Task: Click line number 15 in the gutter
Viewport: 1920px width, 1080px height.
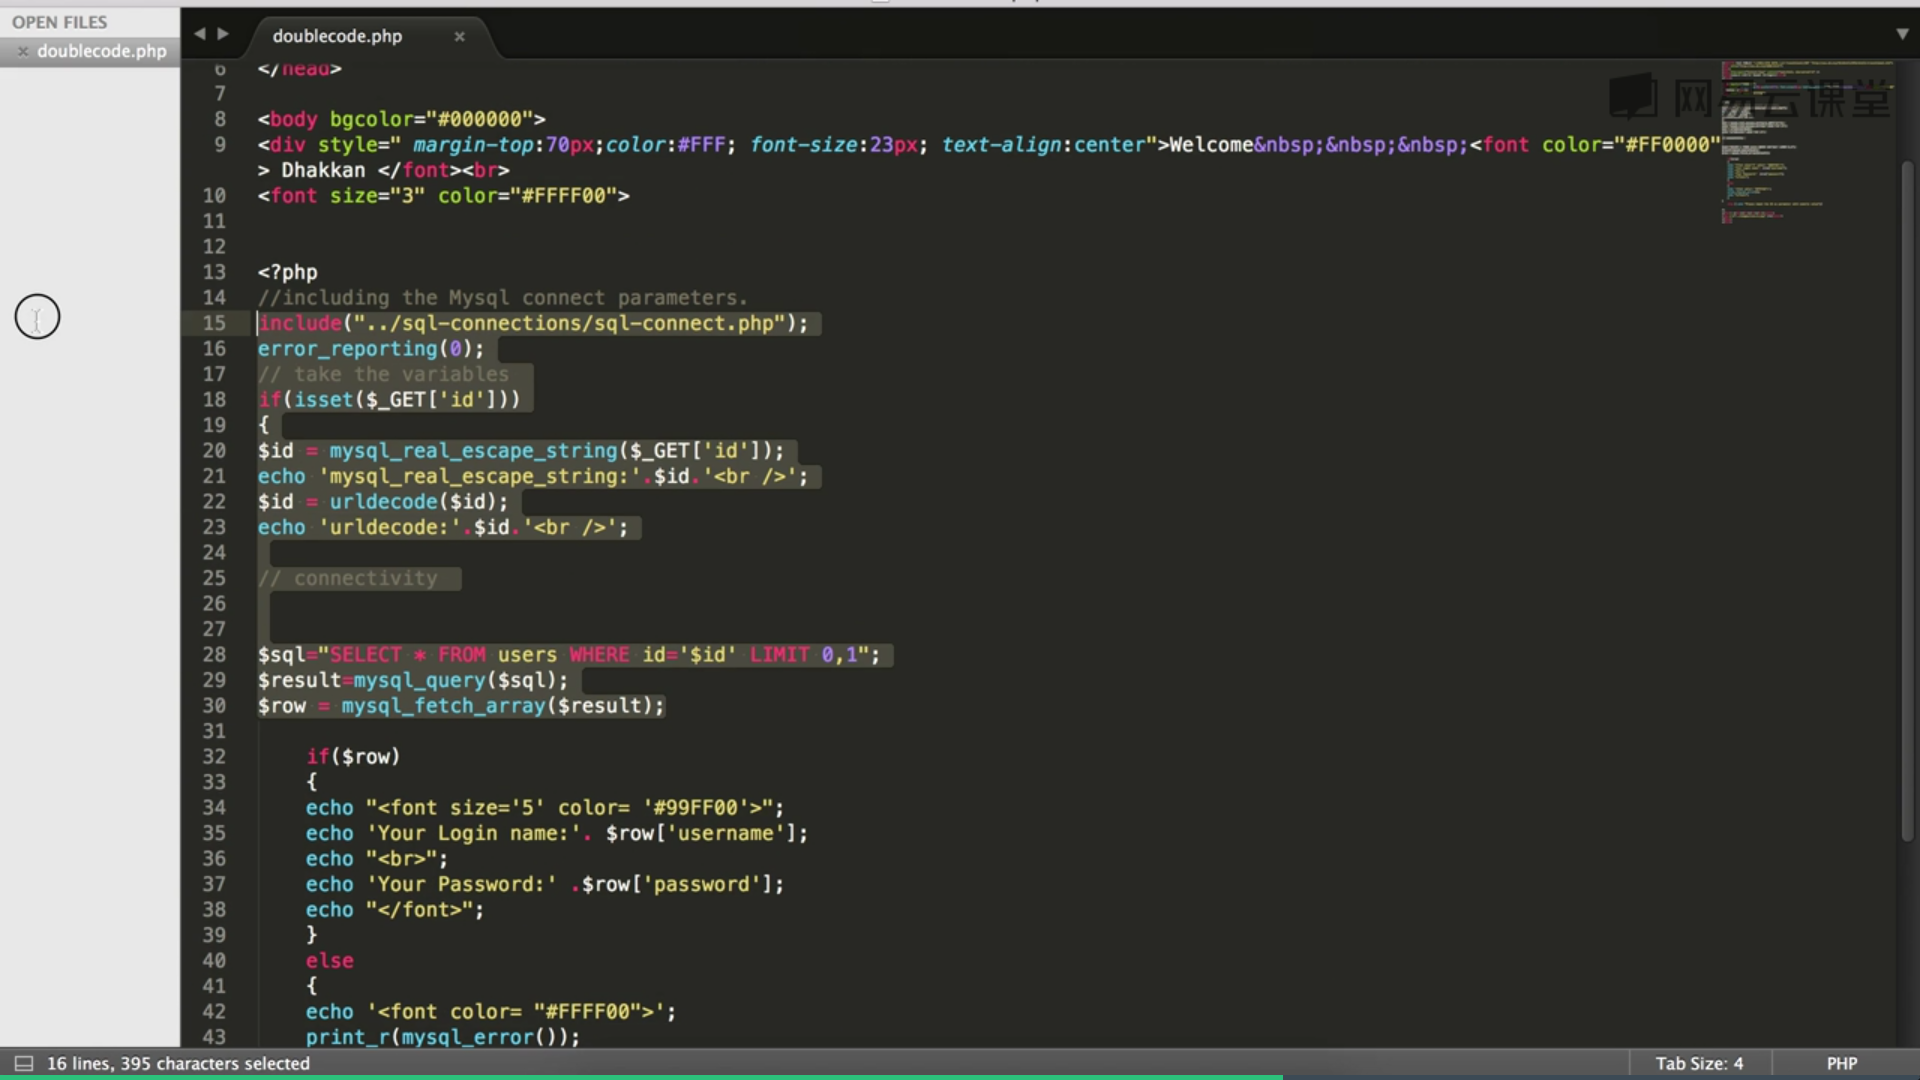Action: 214,323
